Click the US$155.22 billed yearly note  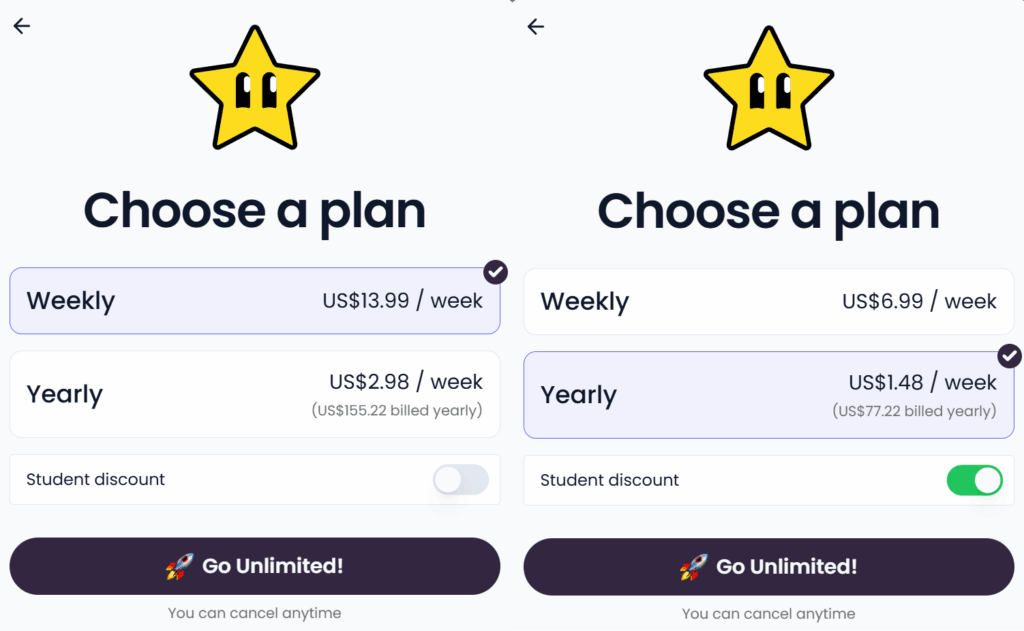coord(396,410)
